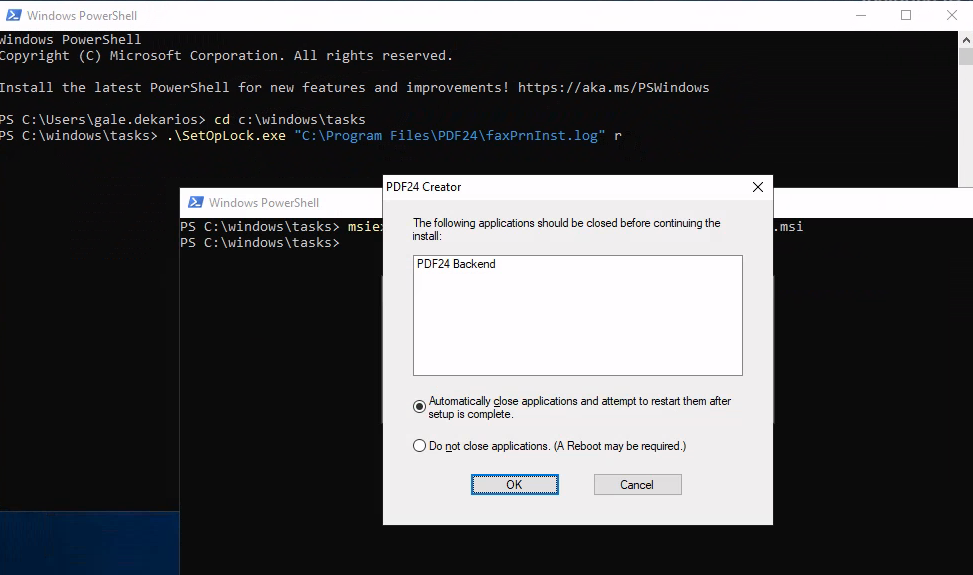Maximize the main Windows PowerShell window
The image size is (973, 575).
pyautogui.click(x=906, y=16)
